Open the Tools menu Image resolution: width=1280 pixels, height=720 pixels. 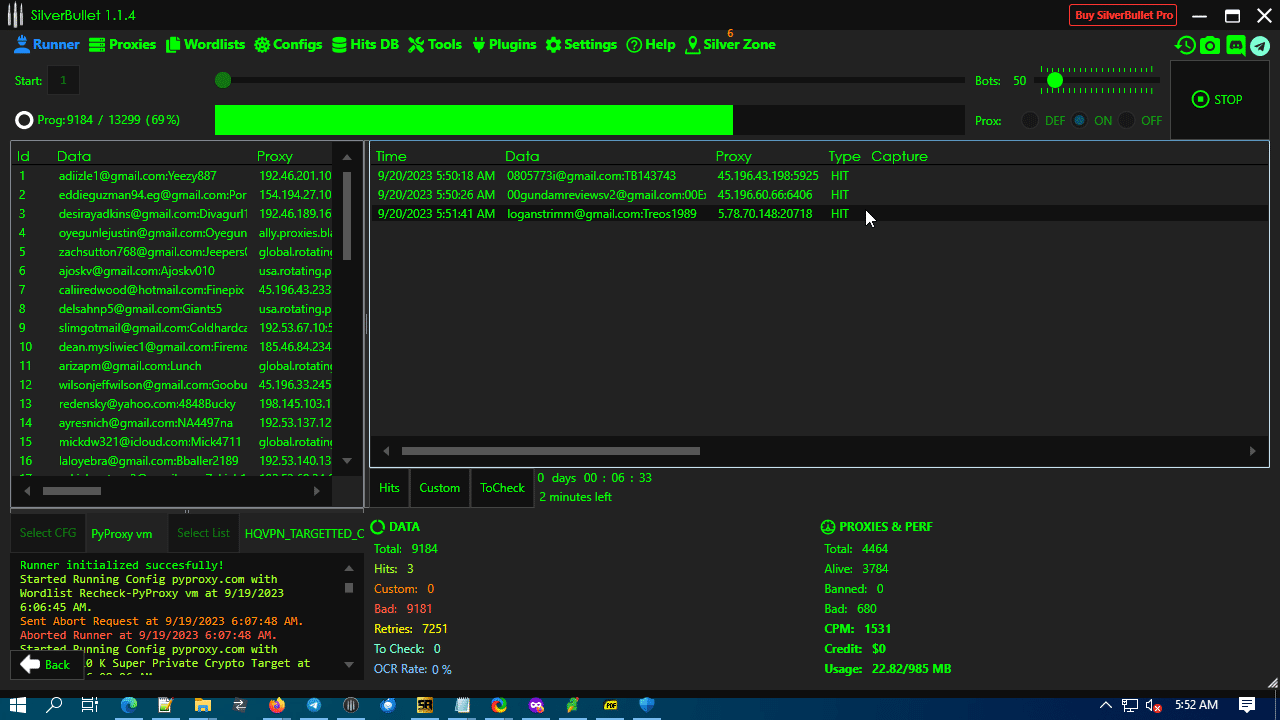click(435, 45)
